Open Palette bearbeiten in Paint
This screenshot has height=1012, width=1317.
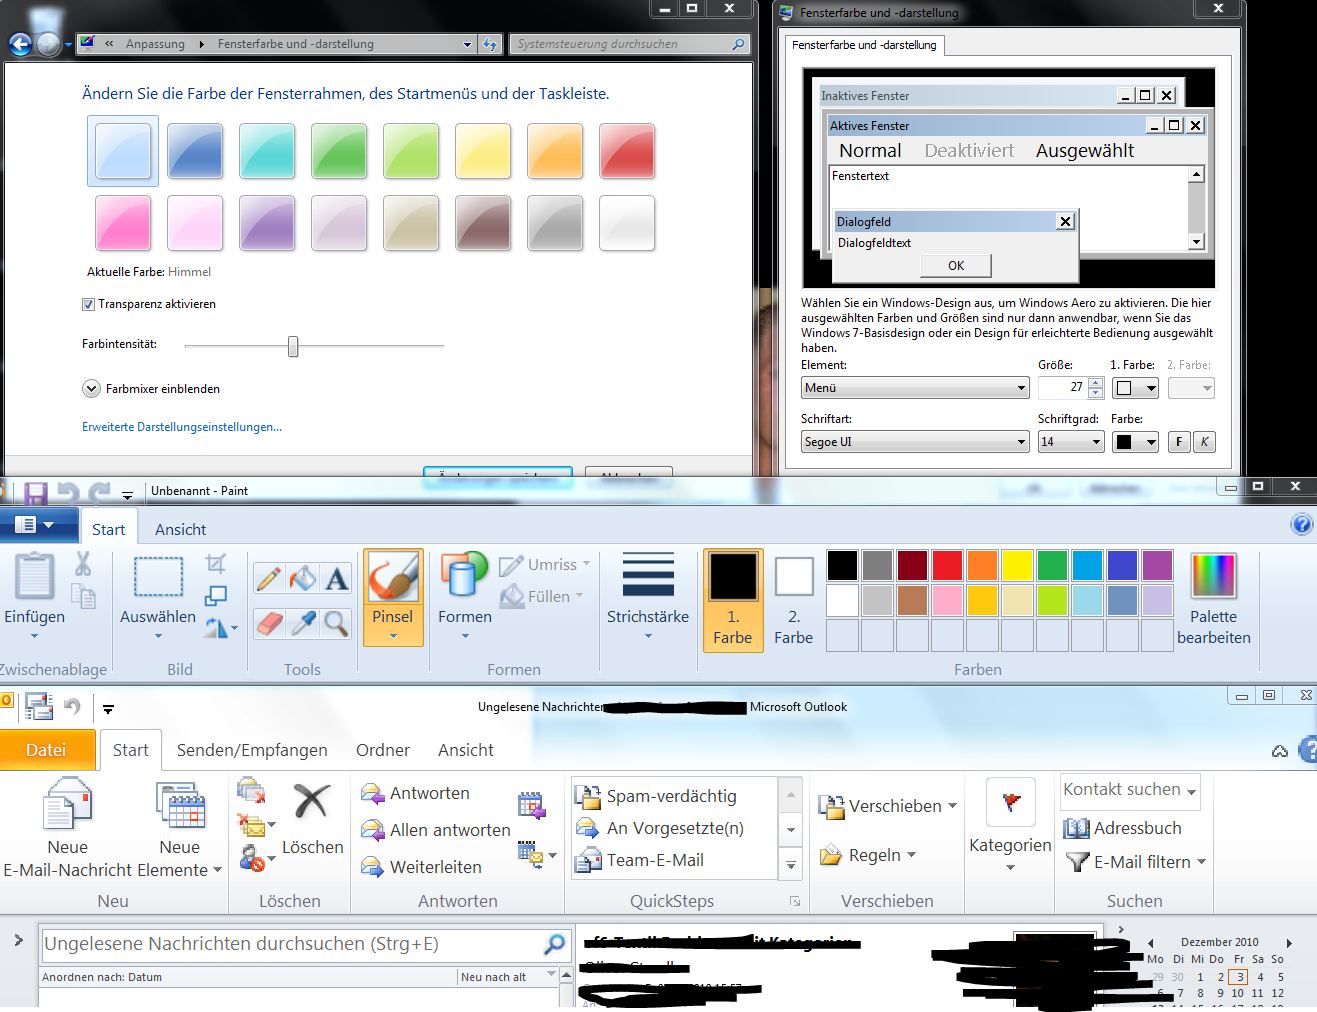1214,599
